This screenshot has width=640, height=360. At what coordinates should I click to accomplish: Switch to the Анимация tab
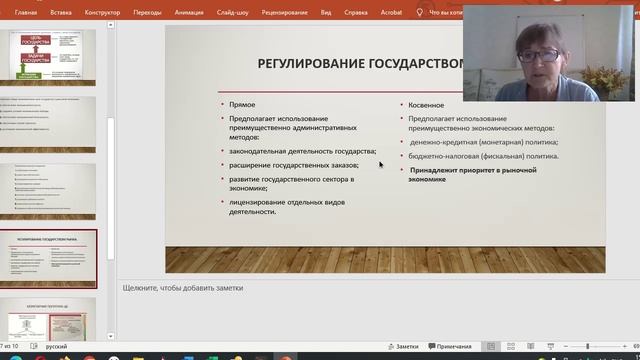189,13
